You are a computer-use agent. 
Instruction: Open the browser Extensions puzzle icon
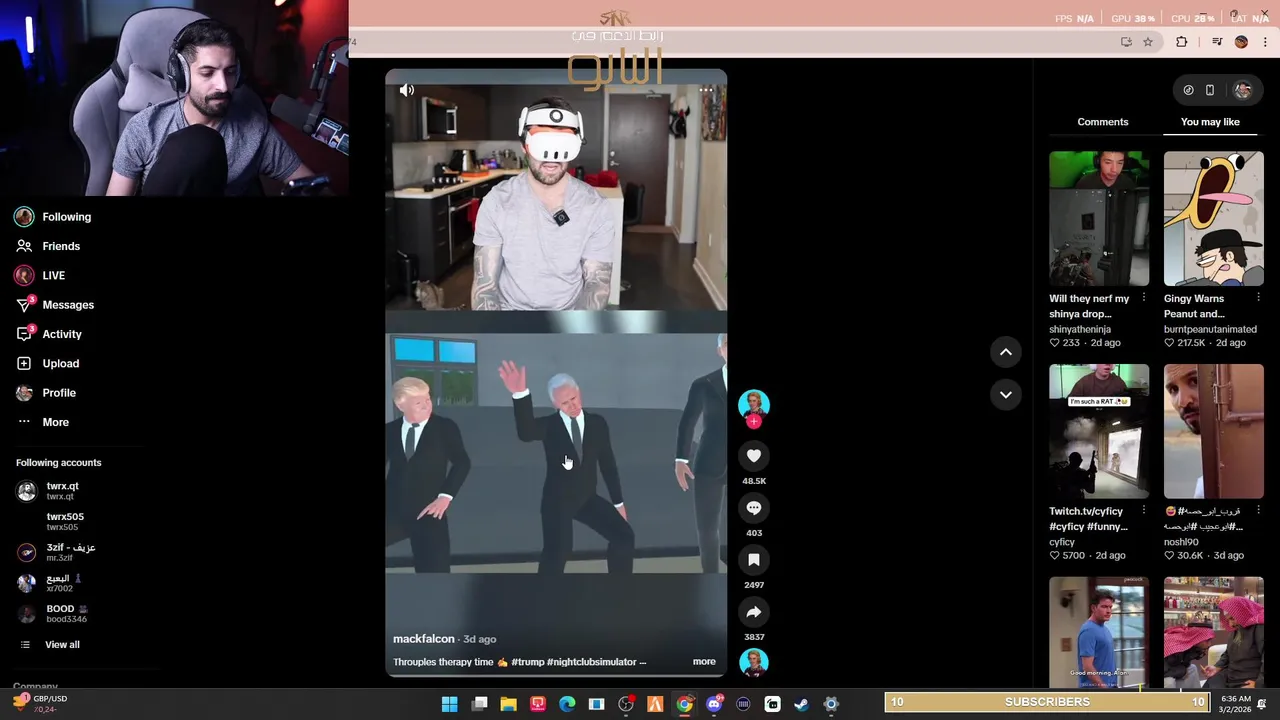click(x=1182, y=42)
